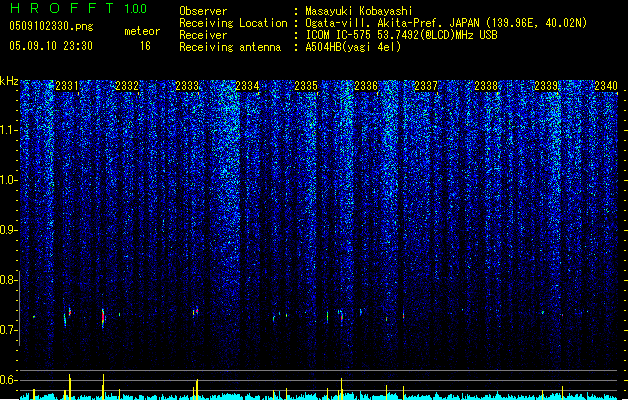
Task: Click the 2339 time marker
Action: pos(546,86)
